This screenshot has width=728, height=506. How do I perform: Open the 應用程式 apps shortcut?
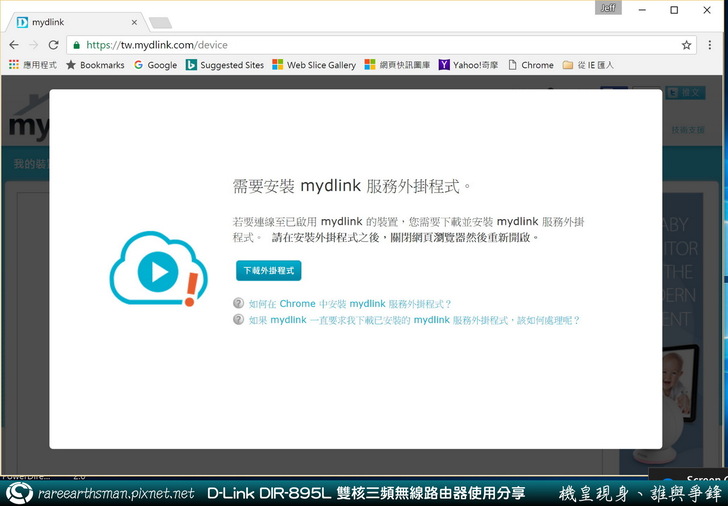pos(33,65)
